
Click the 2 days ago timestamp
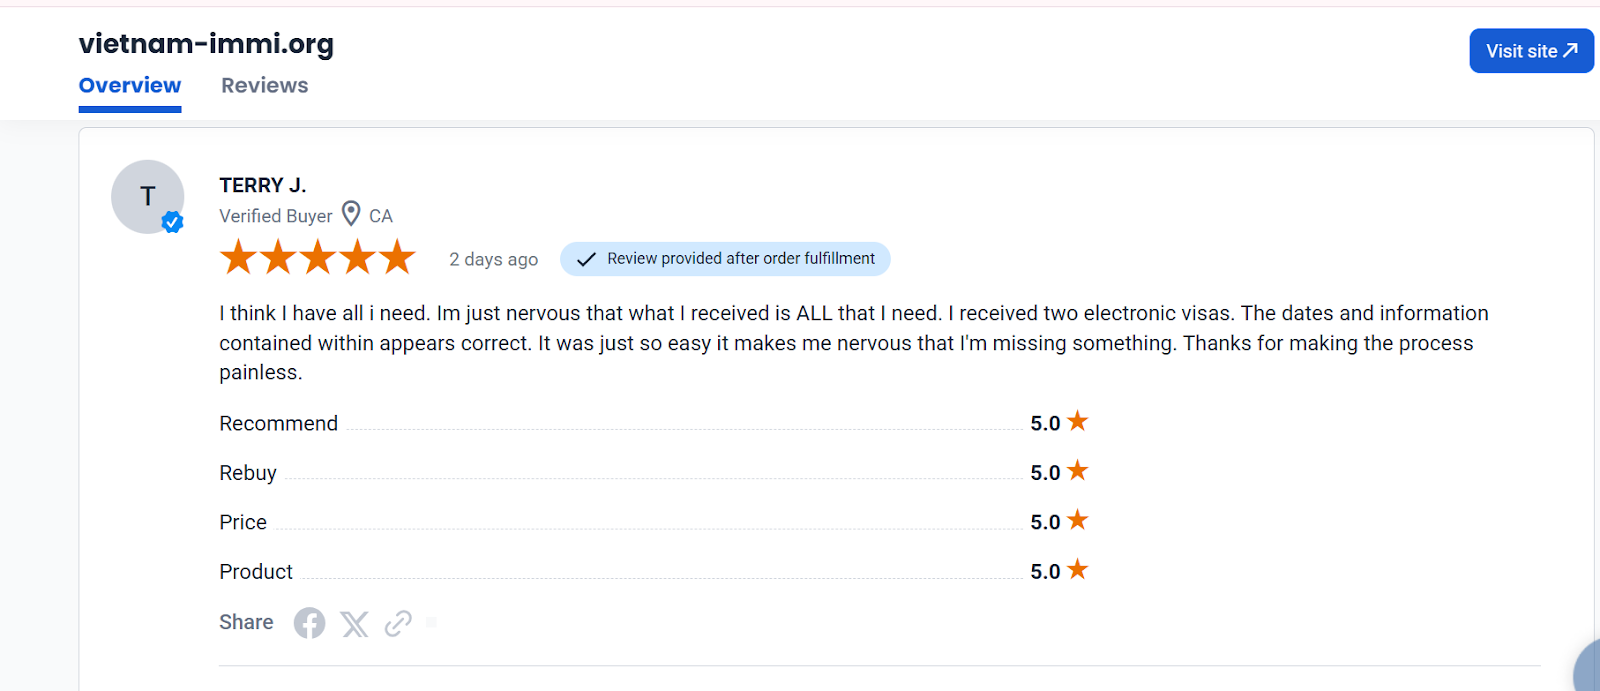494,259
